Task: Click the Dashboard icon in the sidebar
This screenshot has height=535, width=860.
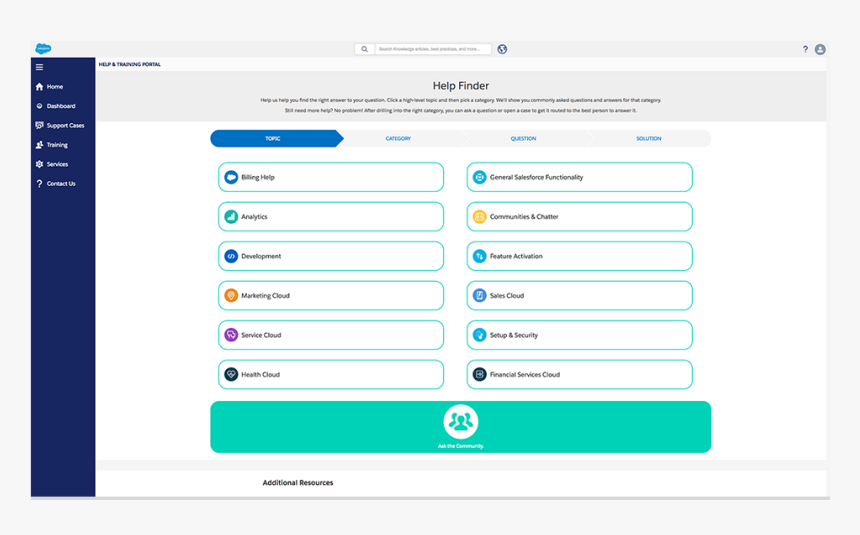Action: 39,106
